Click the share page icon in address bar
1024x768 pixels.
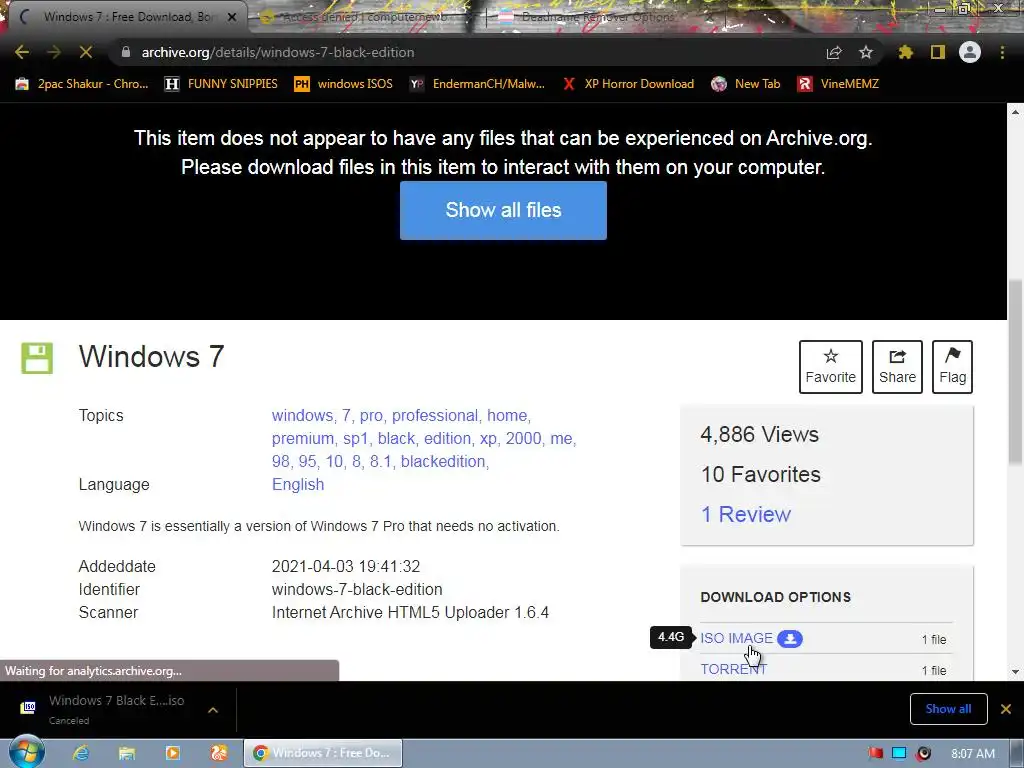point(834,52)
